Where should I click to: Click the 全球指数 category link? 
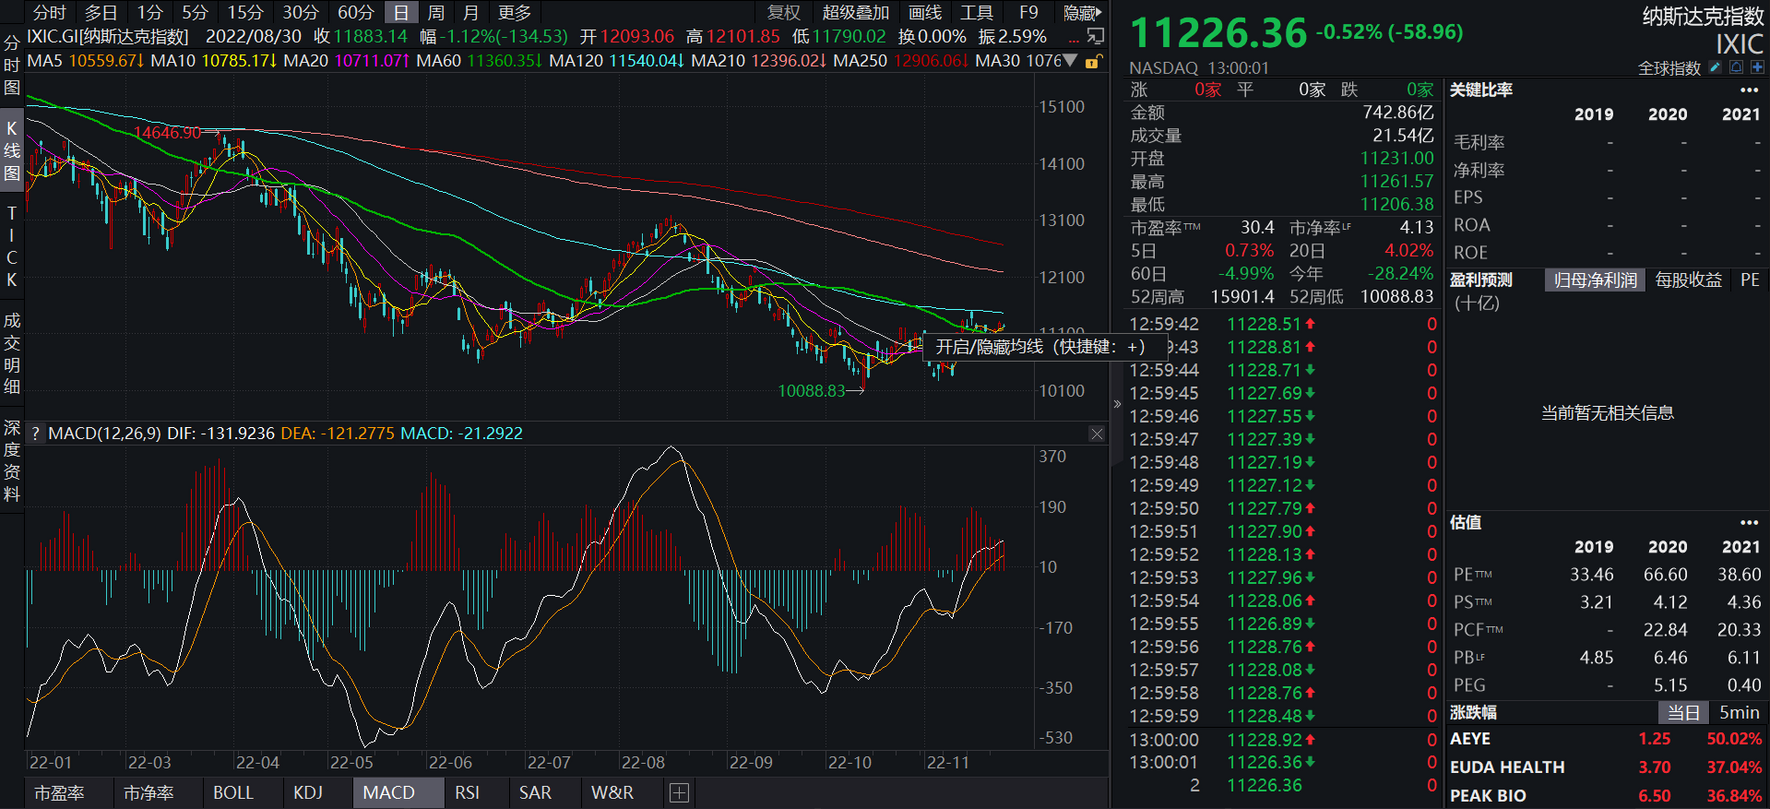(1669, 68)
